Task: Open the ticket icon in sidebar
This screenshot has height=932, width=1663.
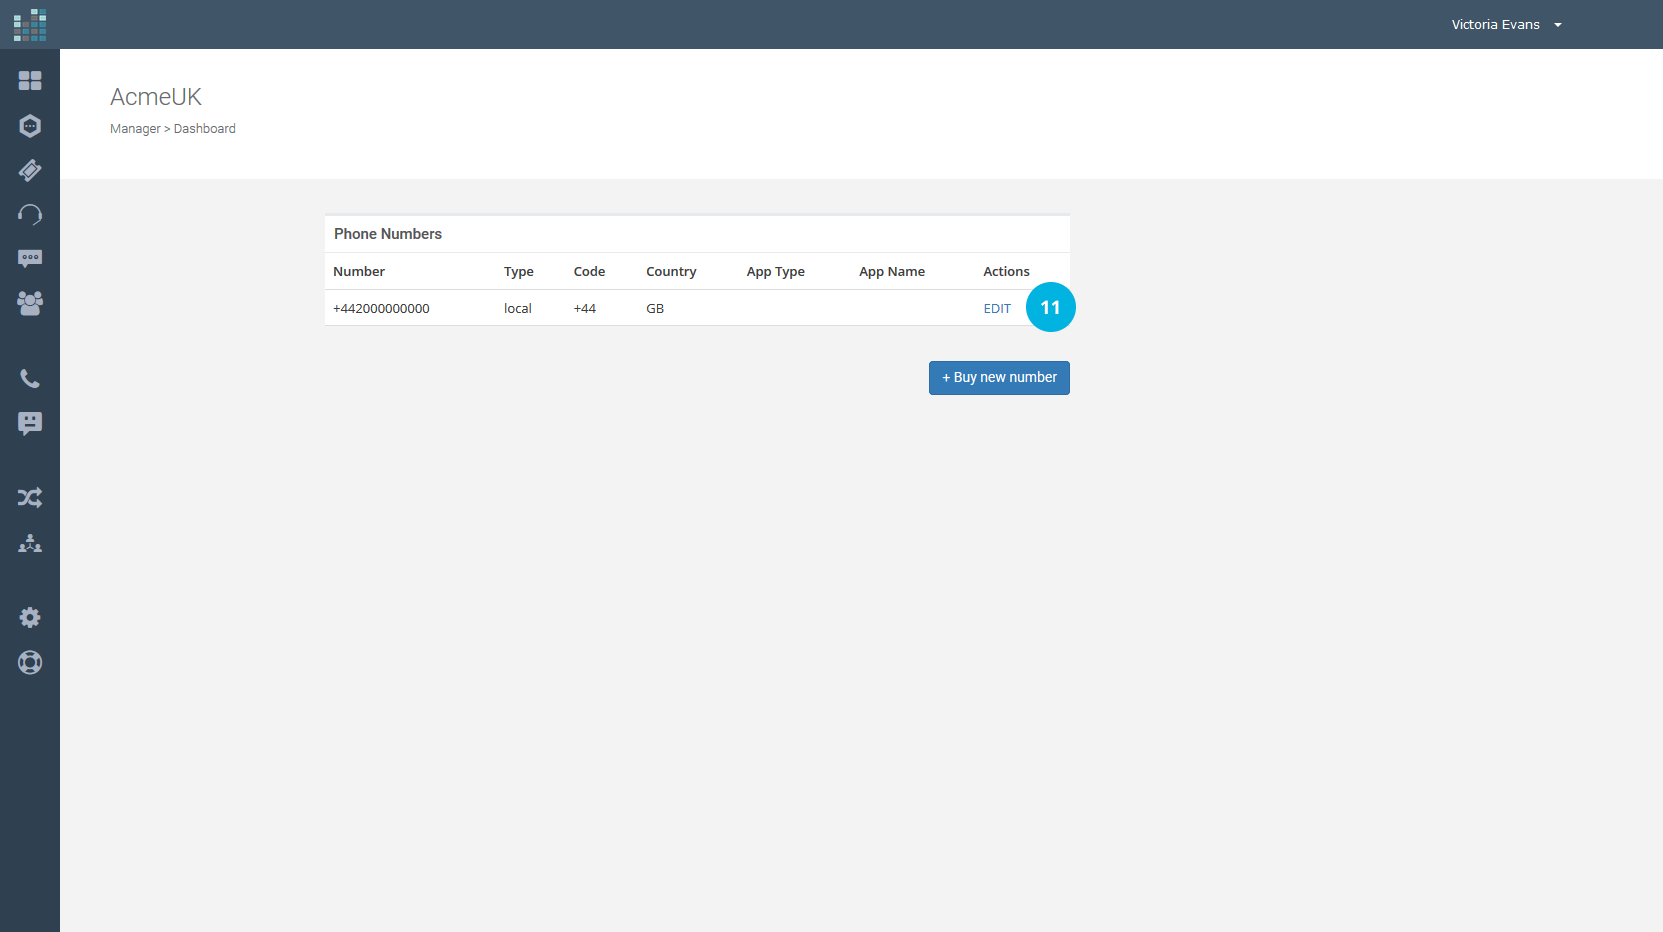Action: click(x=30, y=171)
